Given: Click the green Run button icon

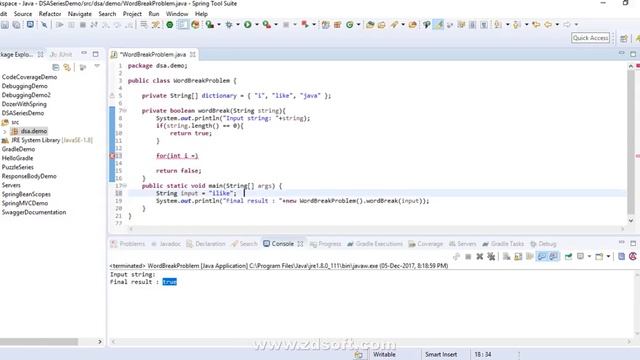Looking at the screenshot, I should (248, 25).
